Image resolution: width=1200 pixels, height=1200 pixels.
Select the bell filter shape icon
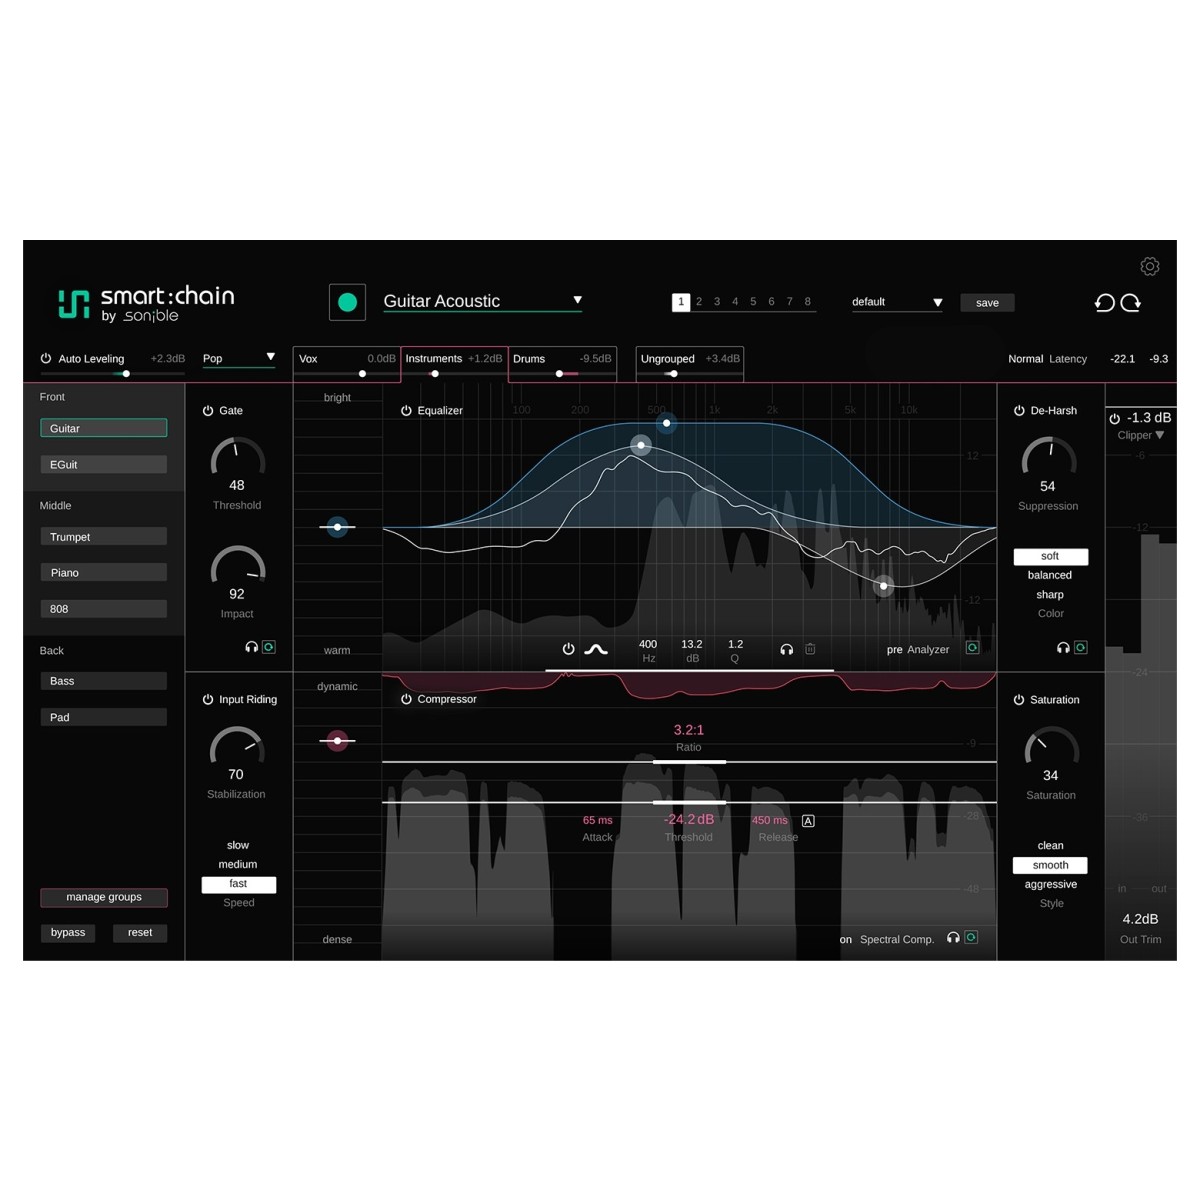(596, 649)
